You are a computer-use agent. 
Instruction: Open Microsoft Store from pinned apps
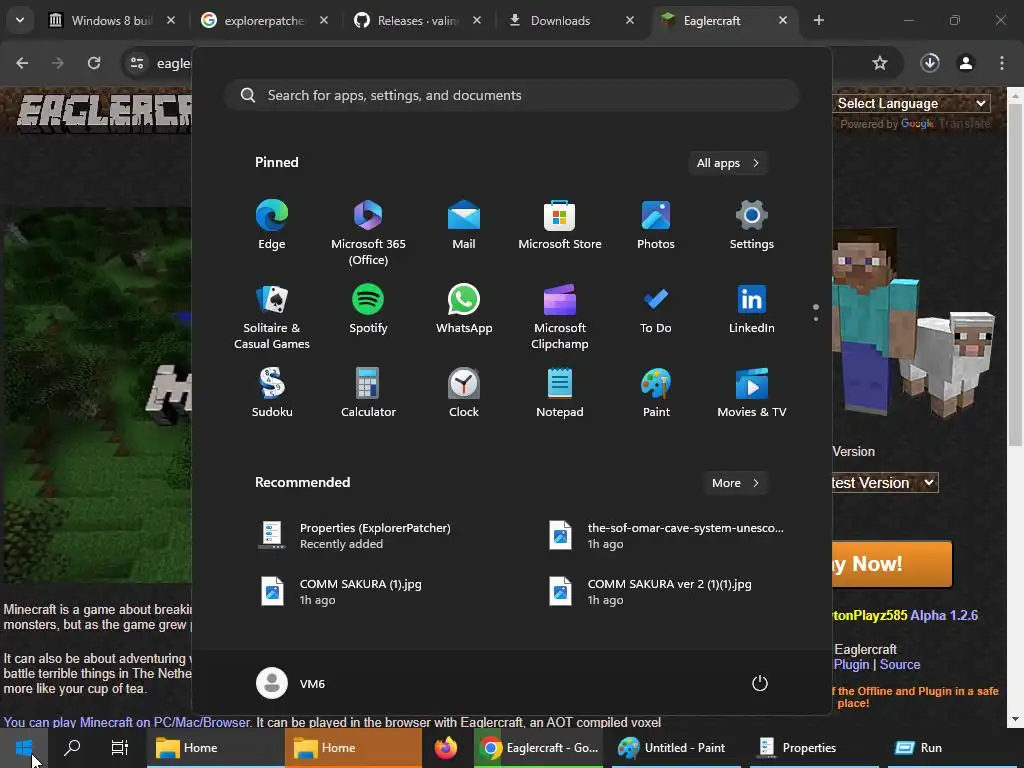click(560, 225)
